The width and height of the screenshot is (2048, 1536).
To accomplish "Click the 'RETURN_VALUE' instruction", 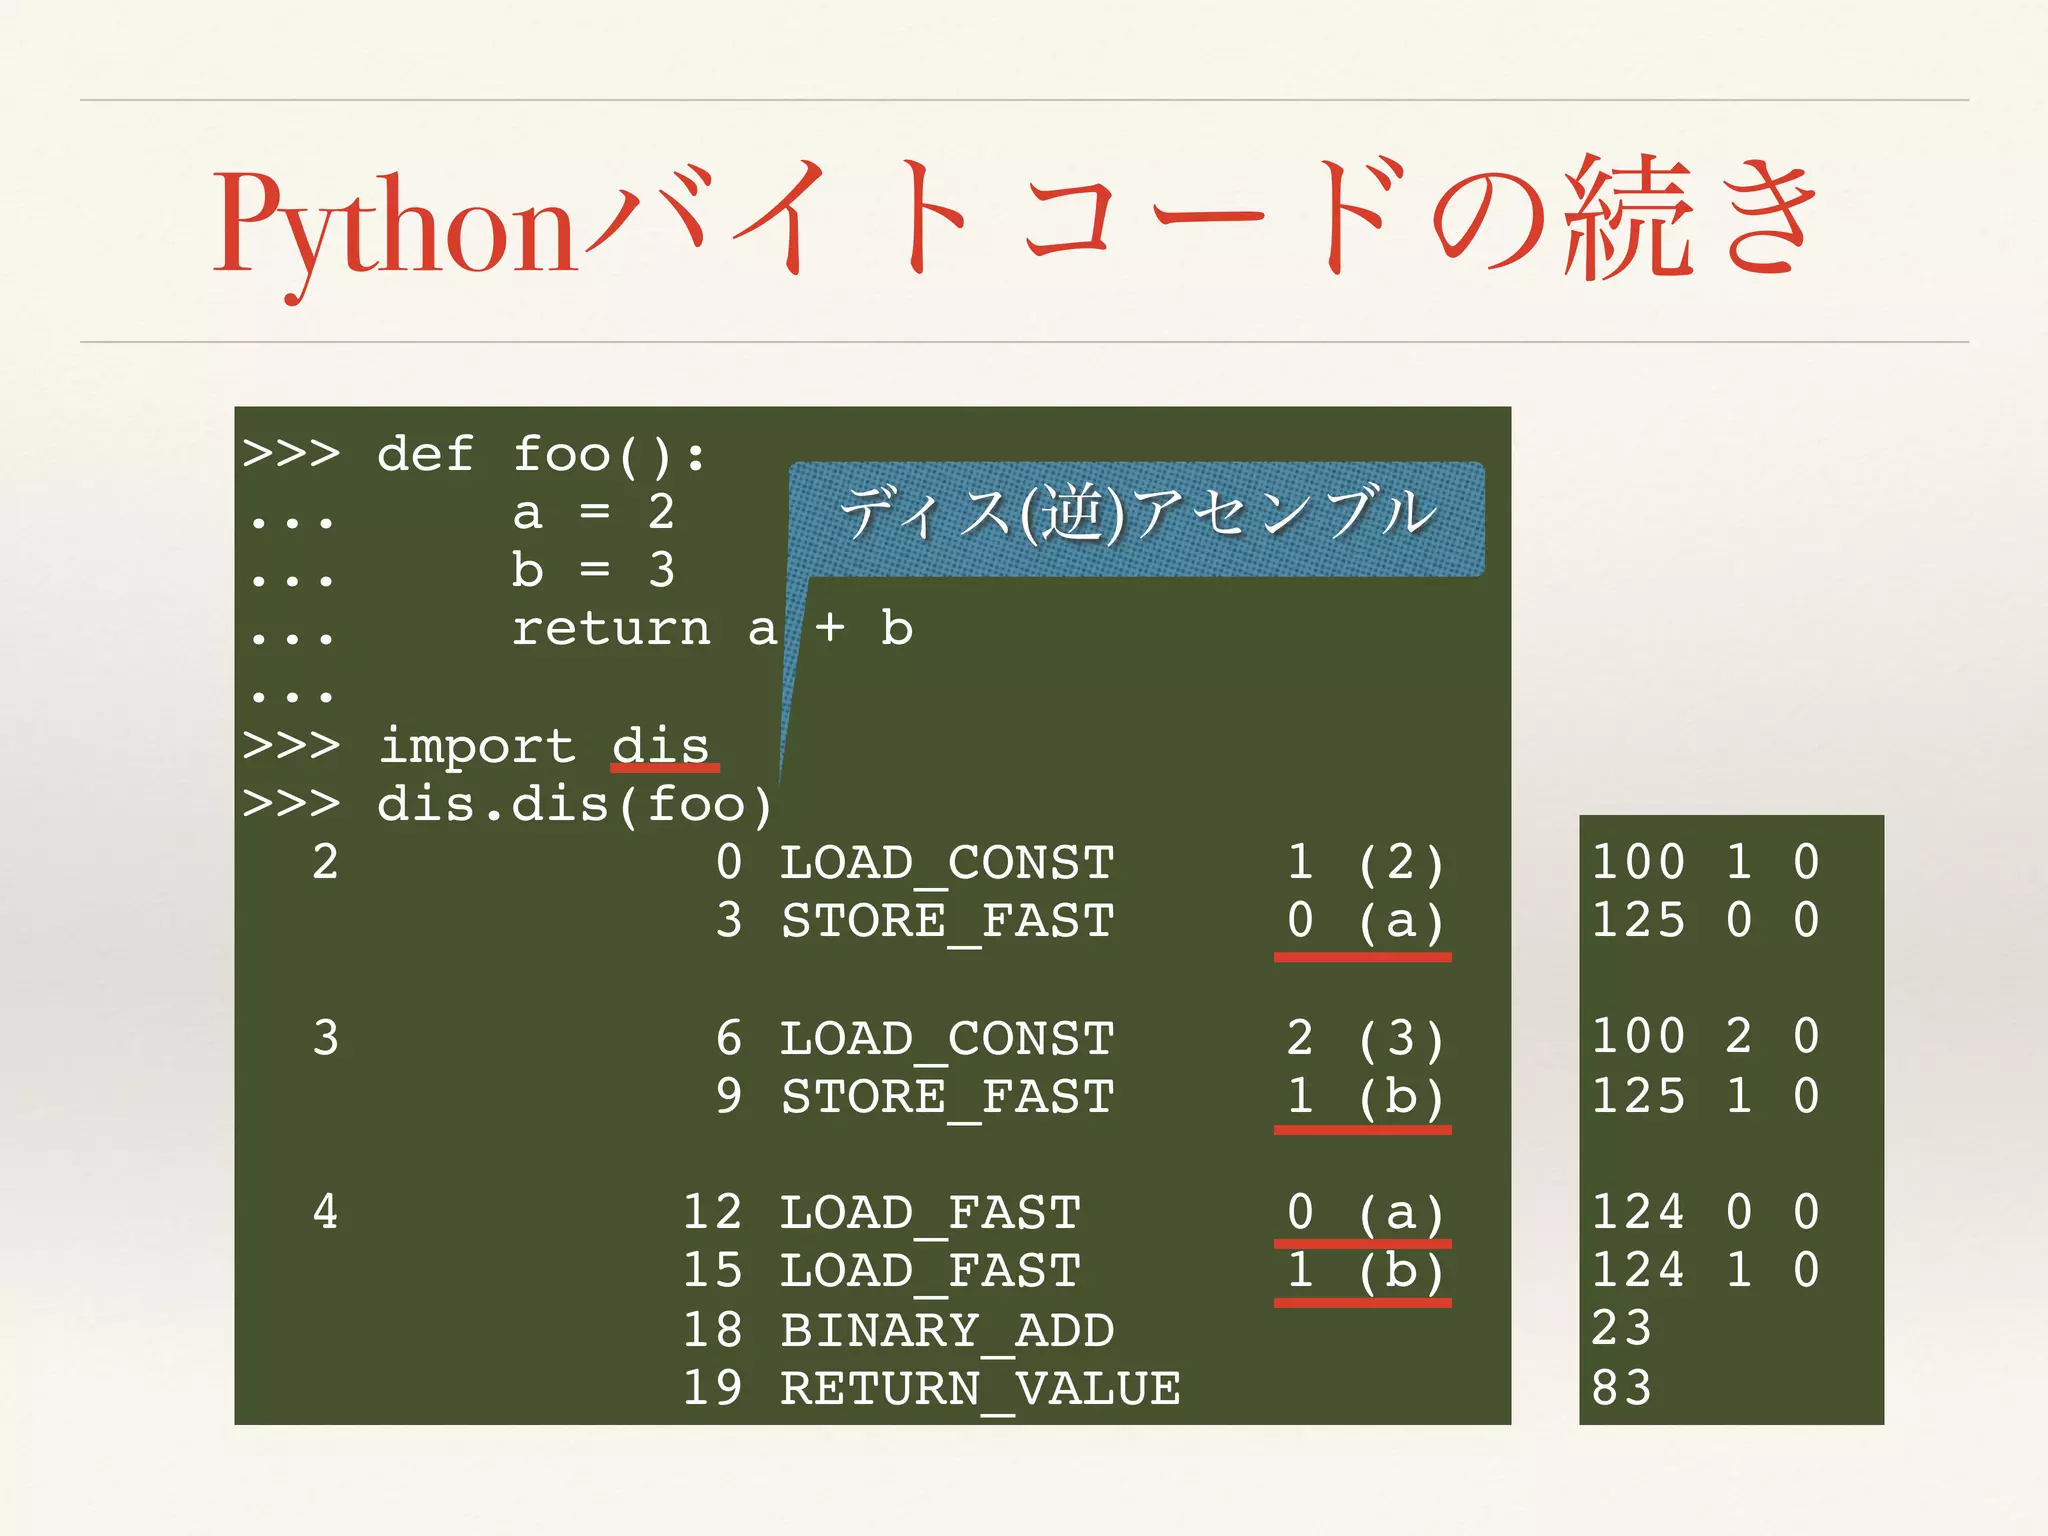I will pyautogui.click(x=980, y=1388).
